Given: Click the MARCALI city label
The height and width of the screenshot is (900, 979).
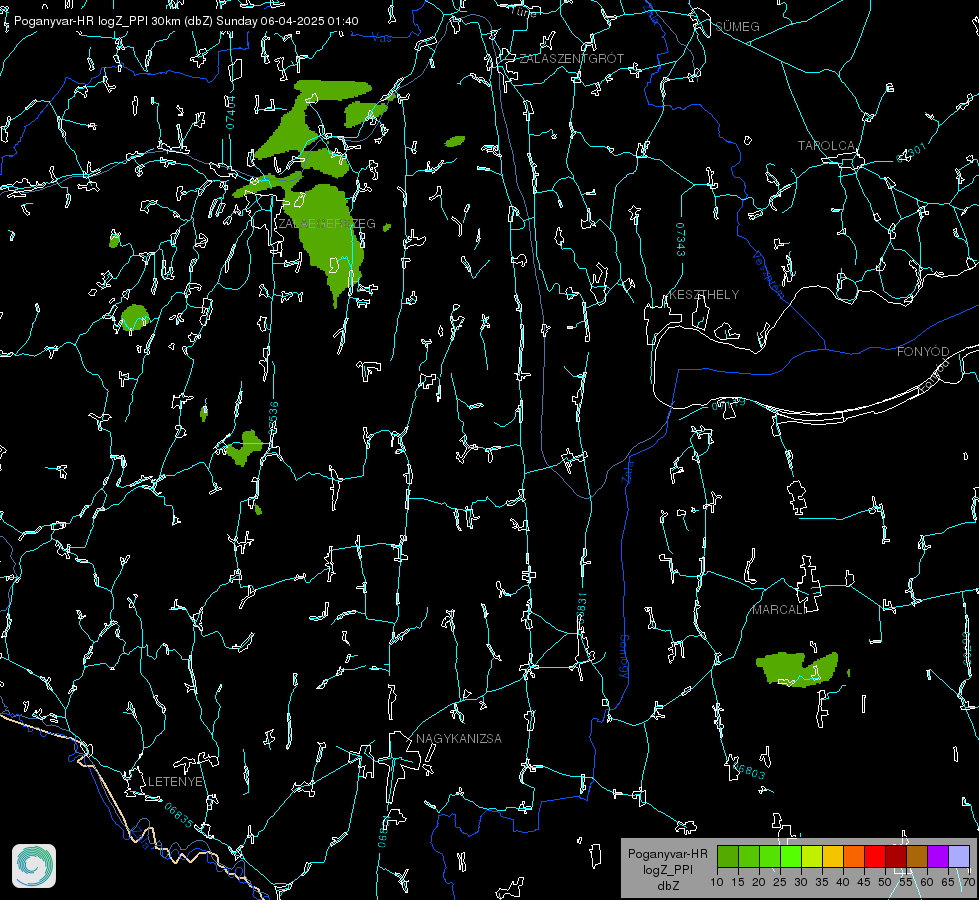Looking at the screenshot, I should pyautogui.click(x=779, y=610).
